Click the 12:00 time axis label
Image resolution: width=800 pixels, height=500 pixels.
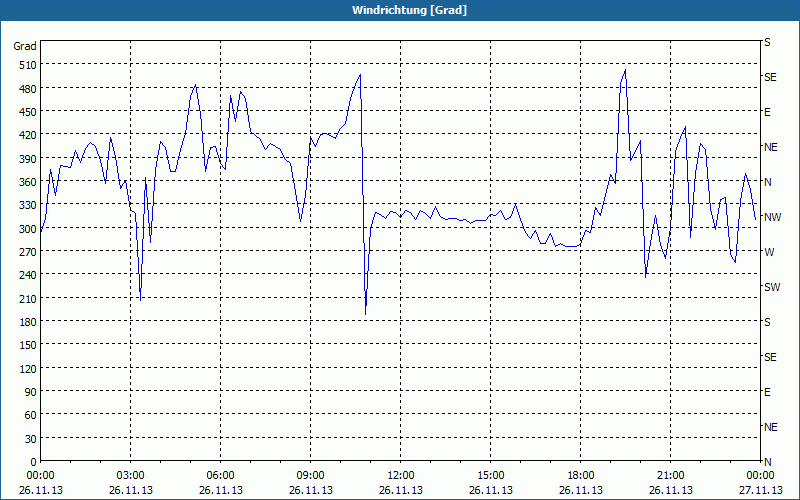point(401,476)
